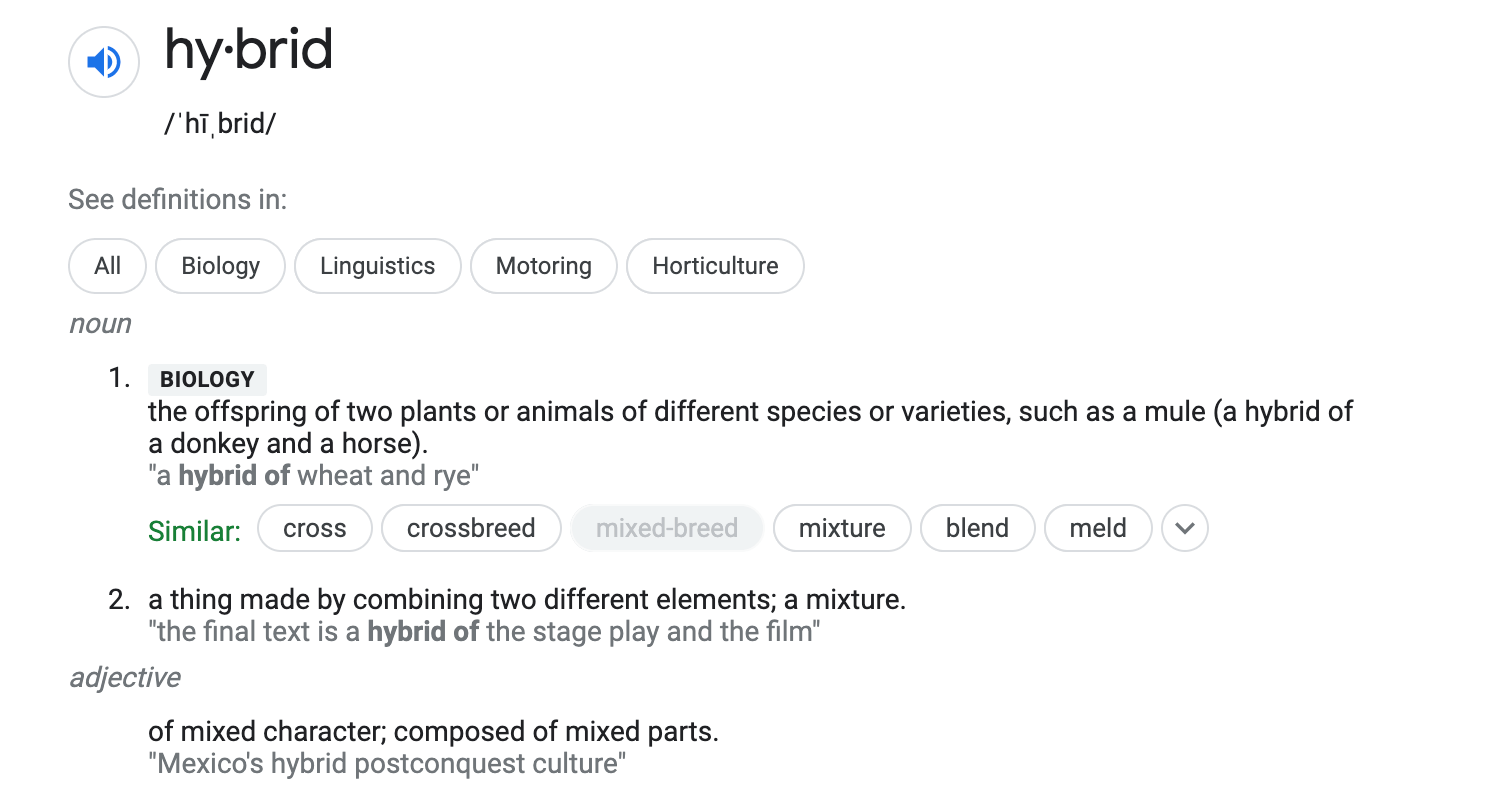Image resolution: width=1492 pixels, height=804 pixels.
Task: Click the "cross" synonym chip
Action: point(314,528)
